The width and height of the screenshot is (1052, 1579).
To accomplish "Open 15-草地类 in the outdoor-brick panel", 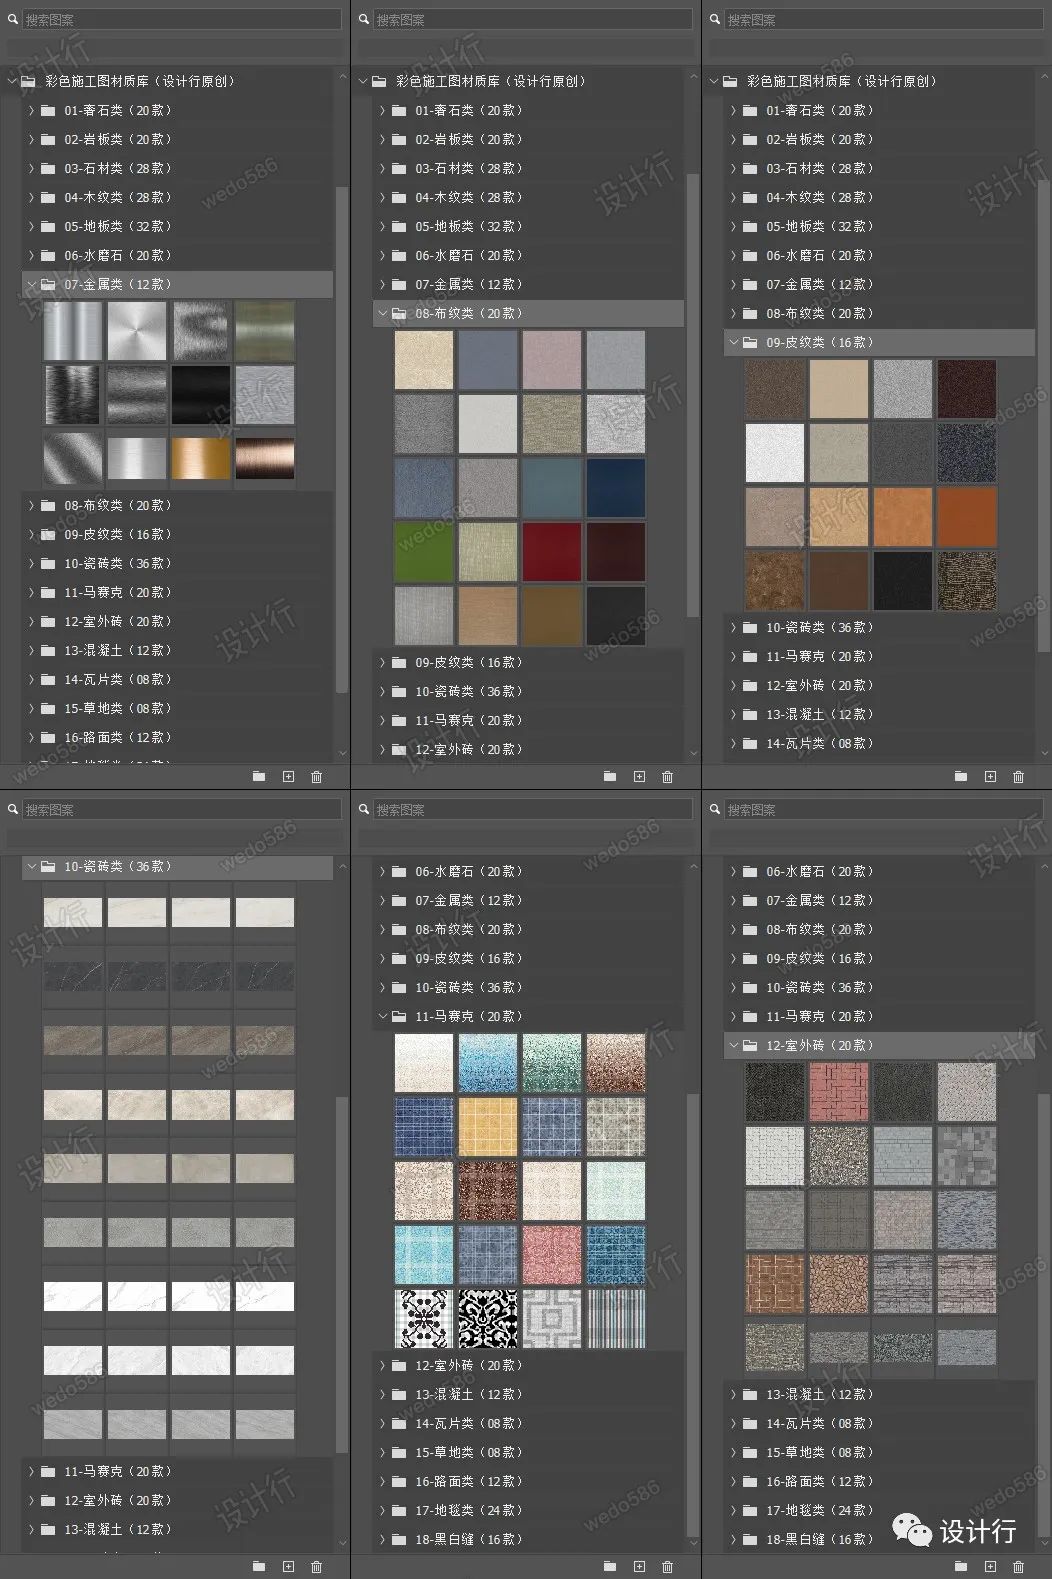I will point(879,1452).
